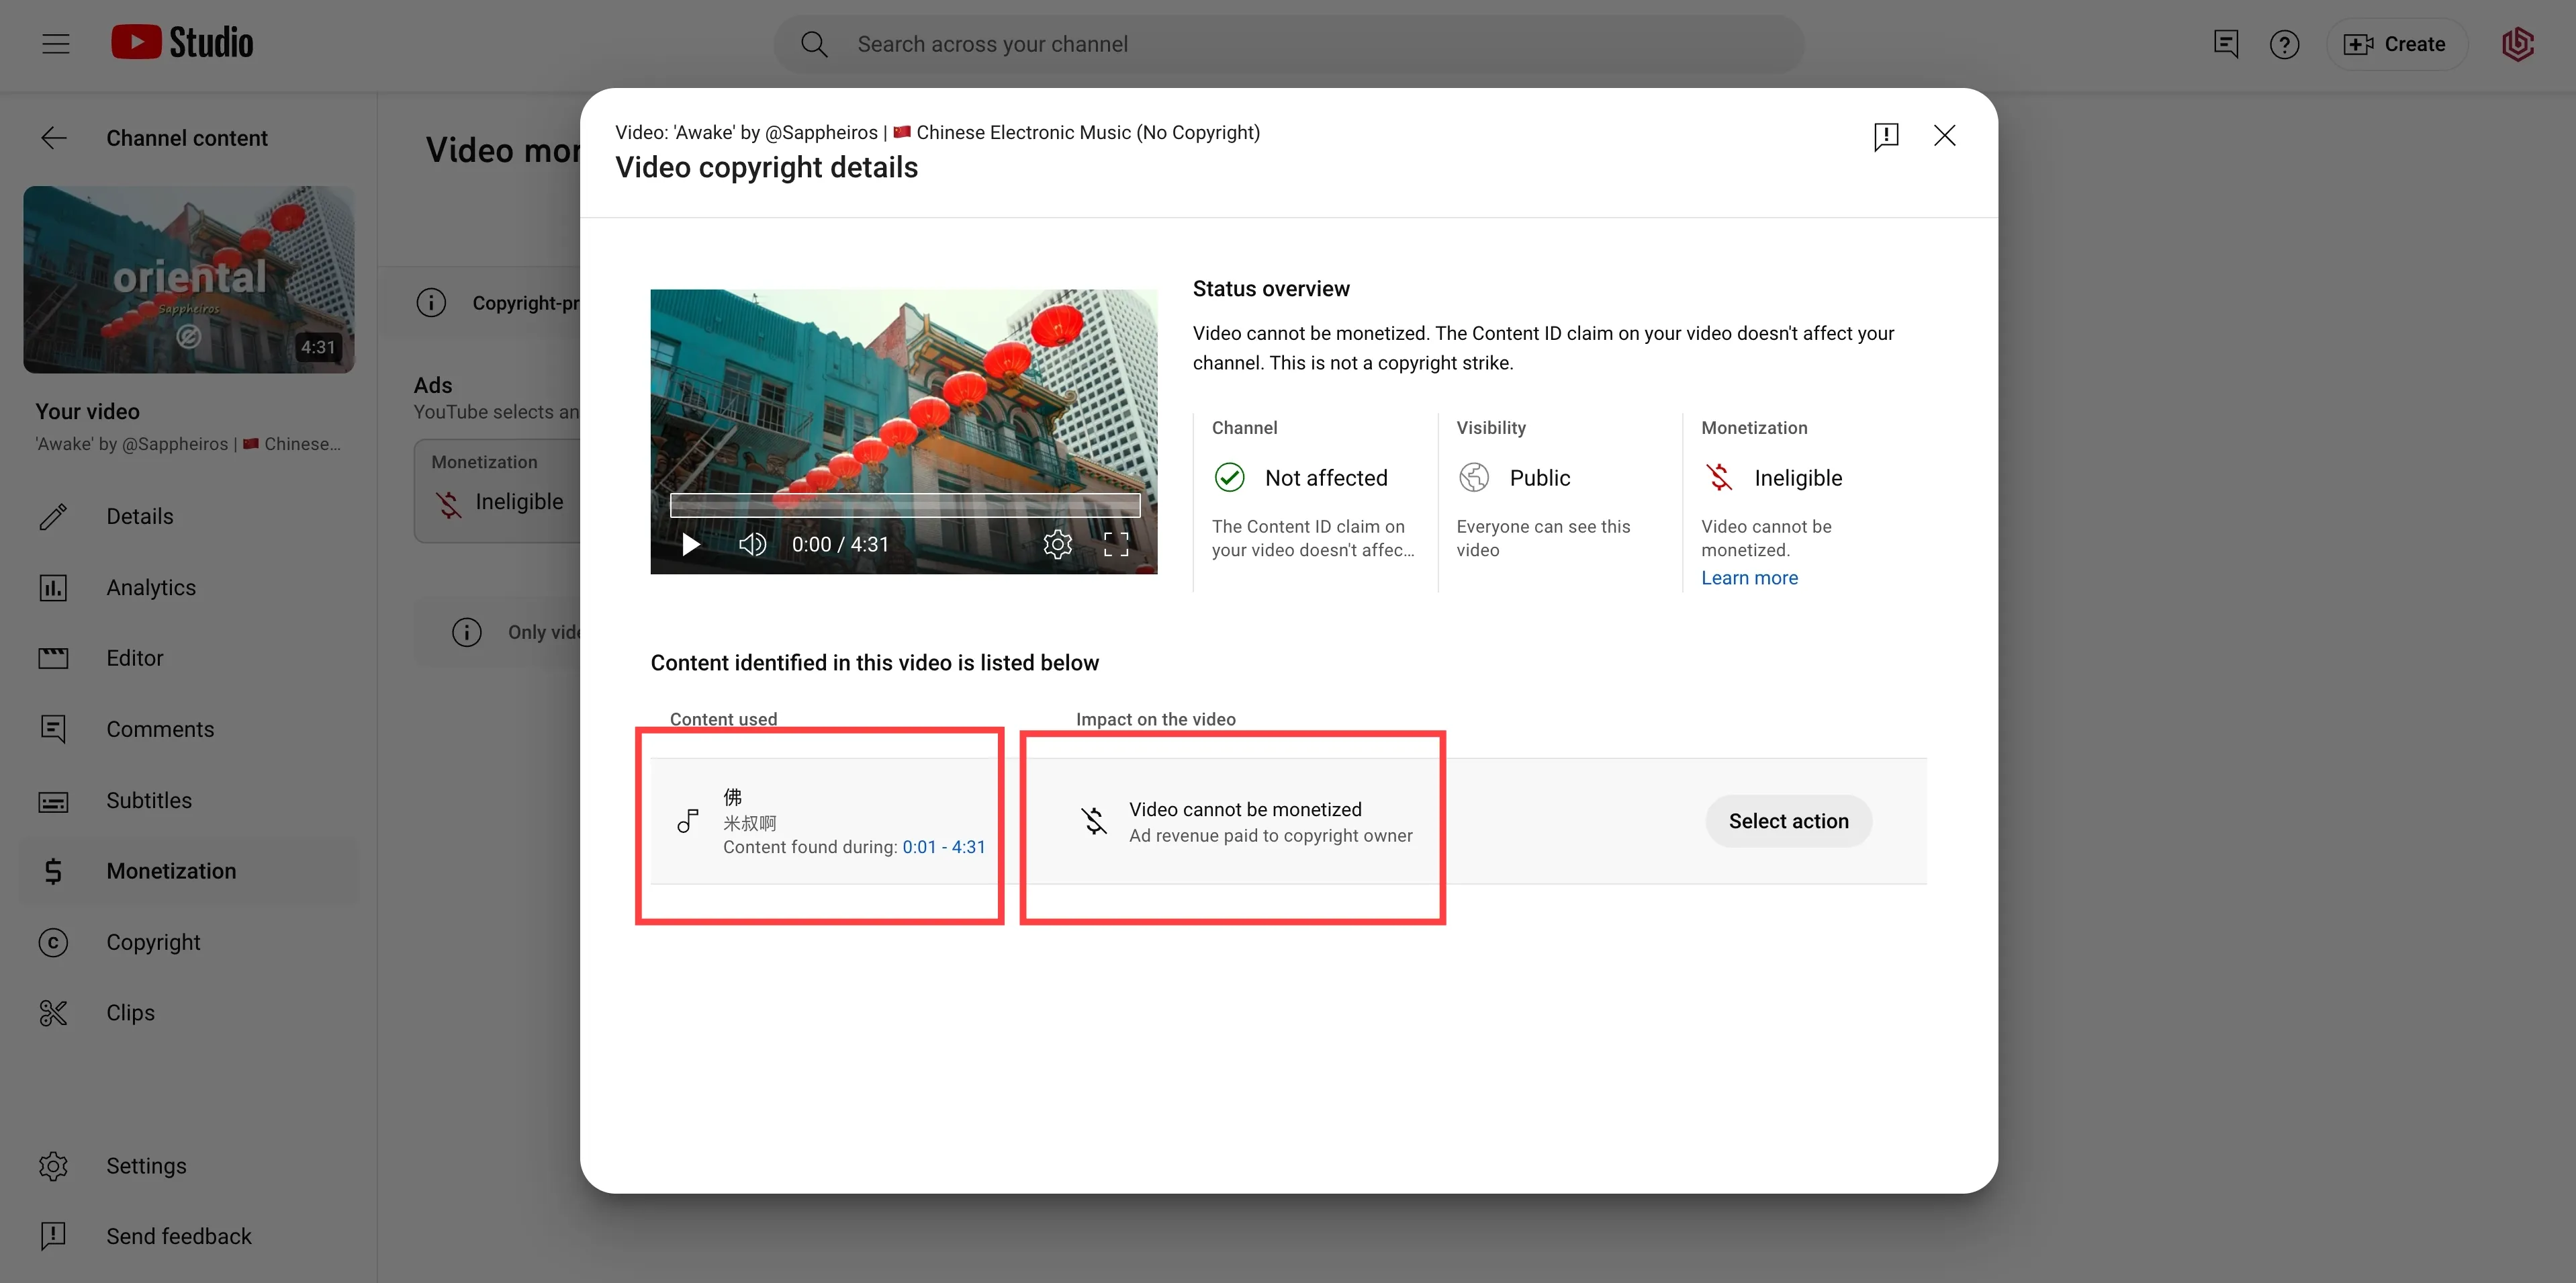
Task: Click the Only vid... info icon in background
Action: [466, 632]
